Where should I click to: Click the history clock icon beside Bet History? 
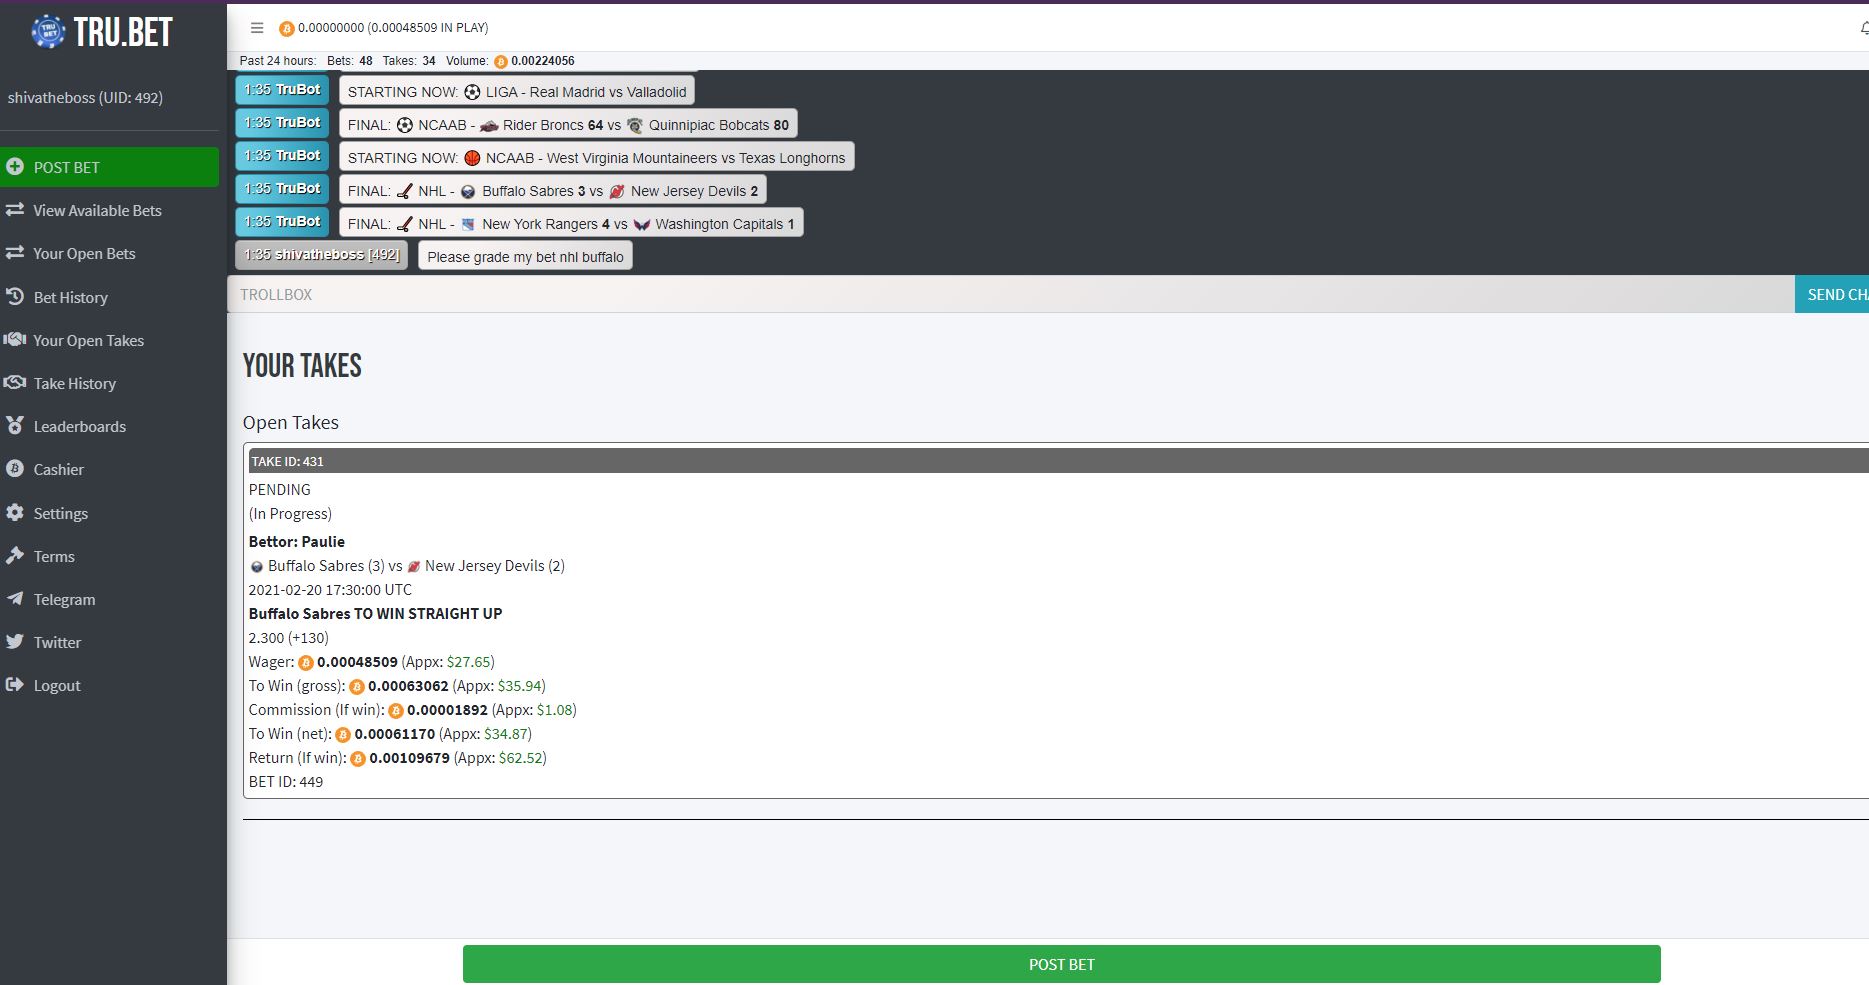[15, 297]
